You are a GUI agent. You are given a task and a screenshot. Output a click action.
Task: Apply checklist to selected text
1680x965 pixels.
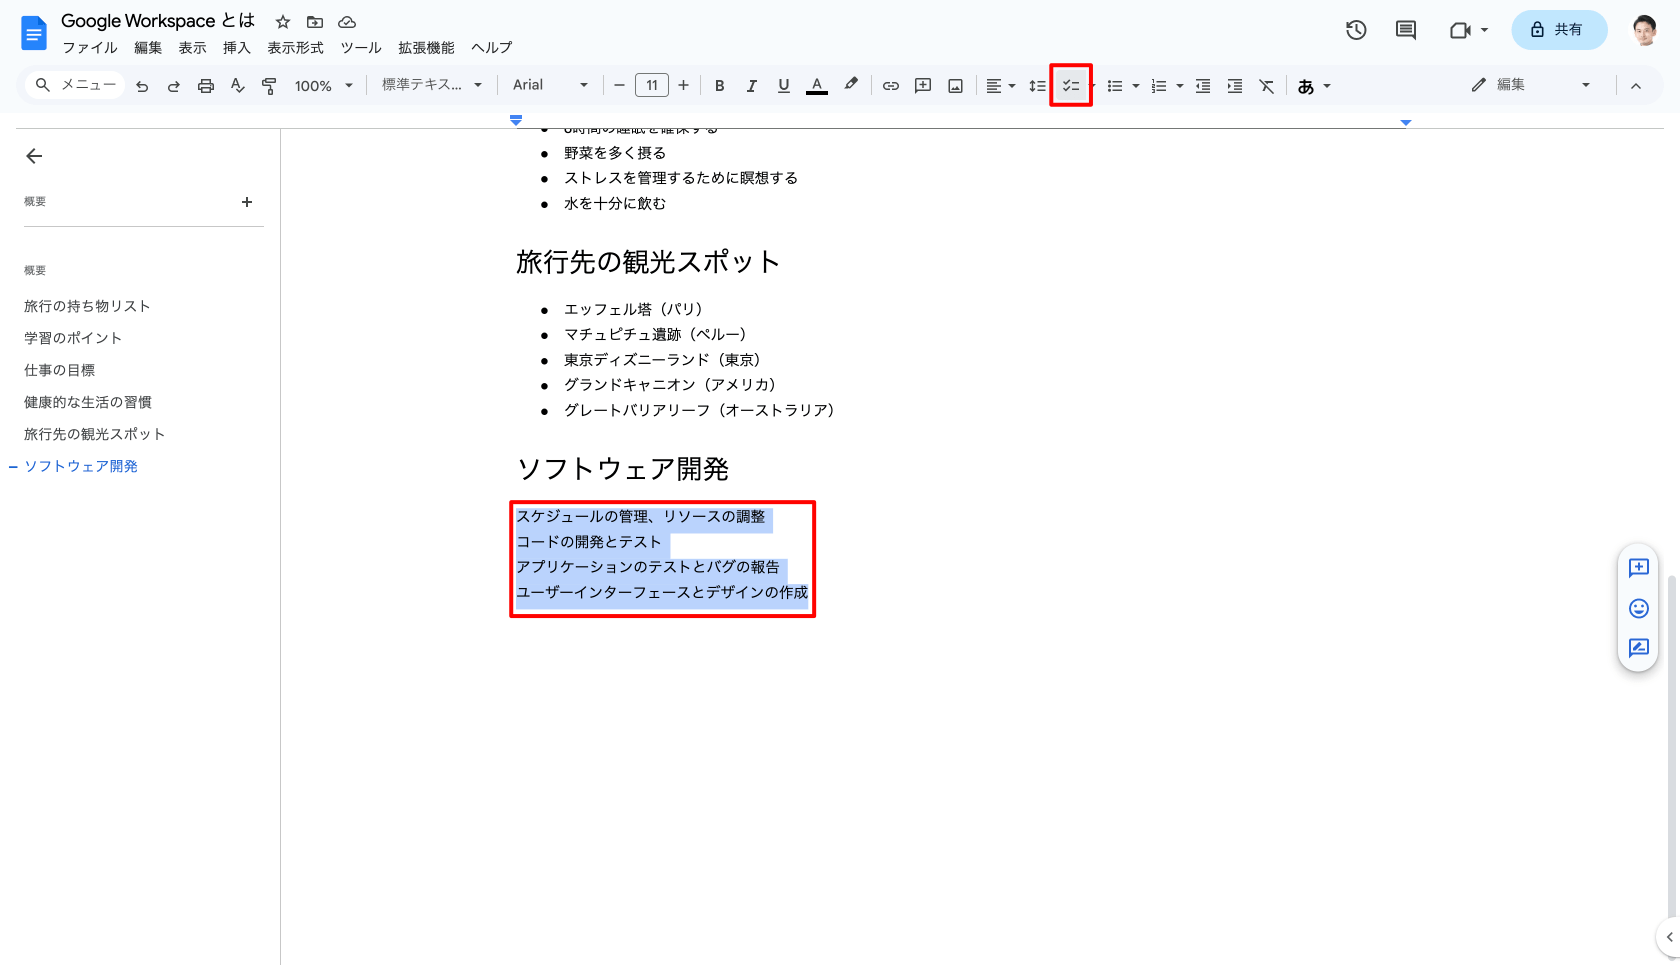(x=1070, y=86)
